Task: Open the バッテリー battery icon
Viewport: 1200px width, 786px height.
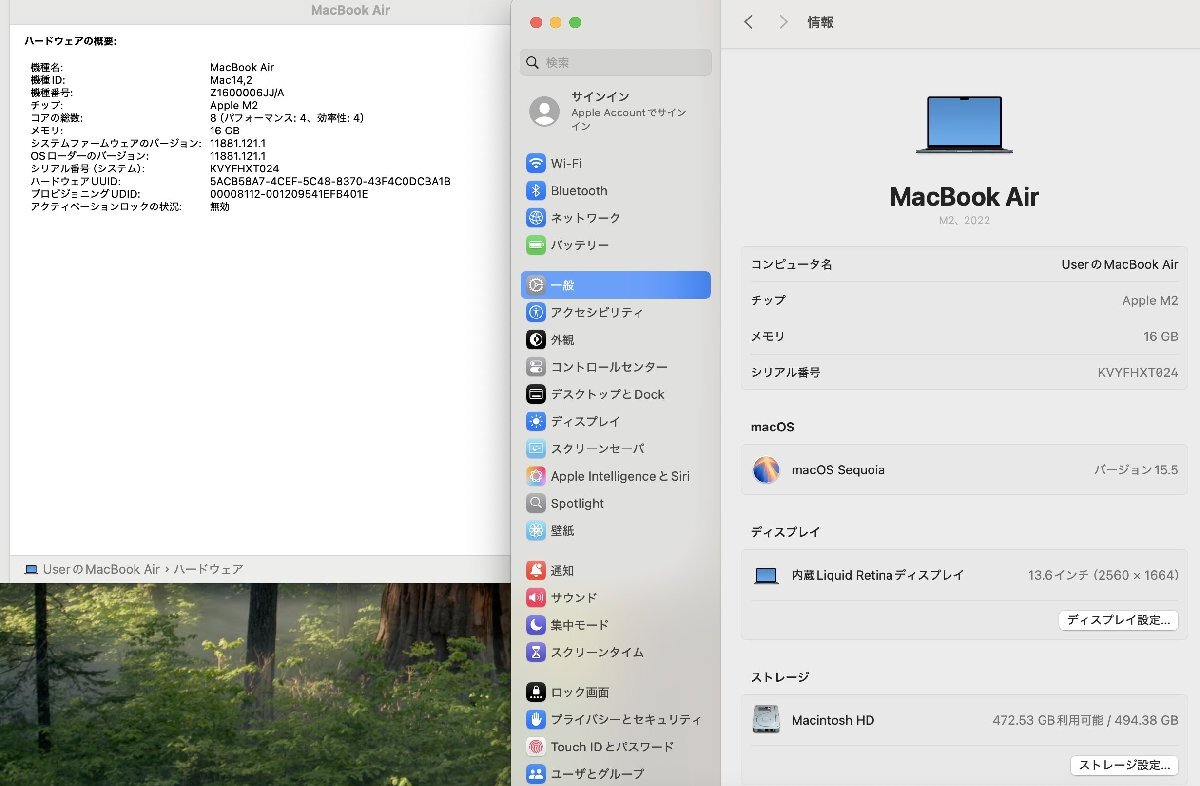Action: tap(536, 245)
